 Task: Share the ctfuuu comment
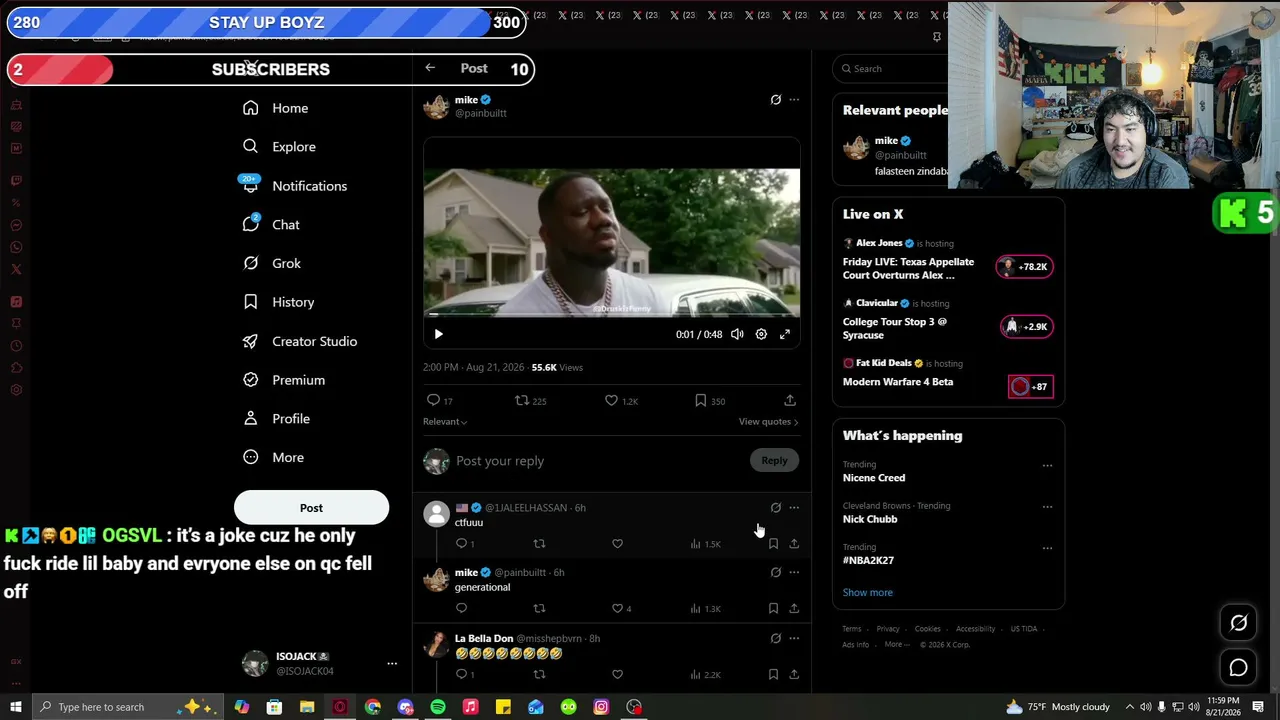coord(794,544)
